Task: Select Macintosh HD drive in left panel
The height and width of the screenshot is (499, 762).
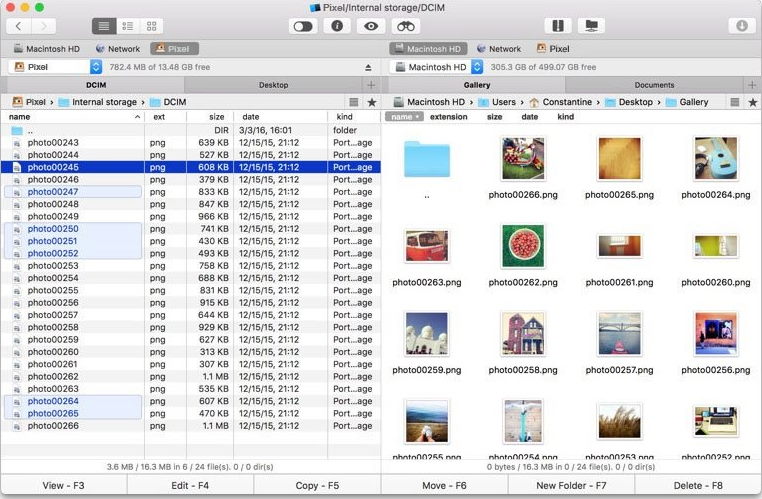Action: pyautogui.click(x=47, y=49)
